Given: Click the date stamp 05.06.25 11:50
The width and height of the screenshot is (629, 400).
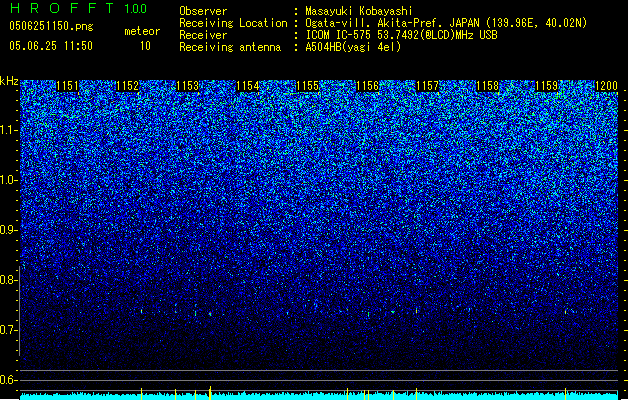Looking at the screenshot, I should pyautogui.click(x=51, y=46).
